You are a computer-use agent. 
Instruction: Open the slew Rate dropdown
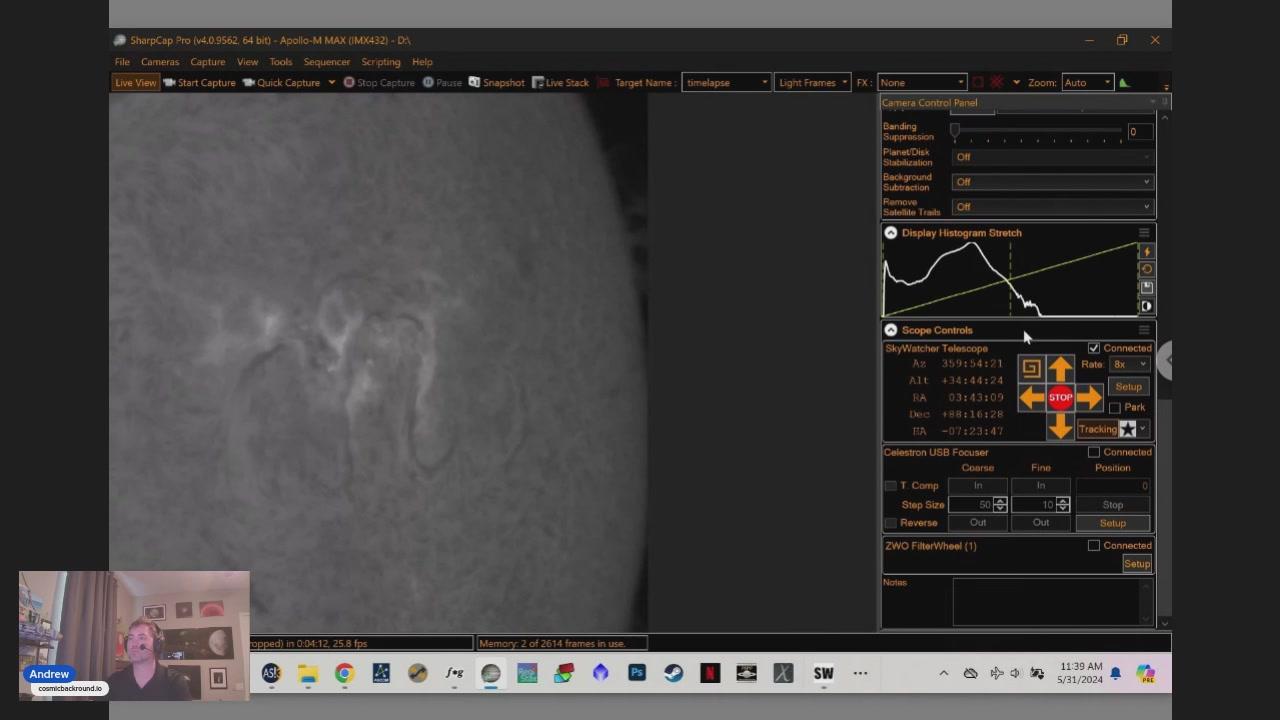[1129, 365]
